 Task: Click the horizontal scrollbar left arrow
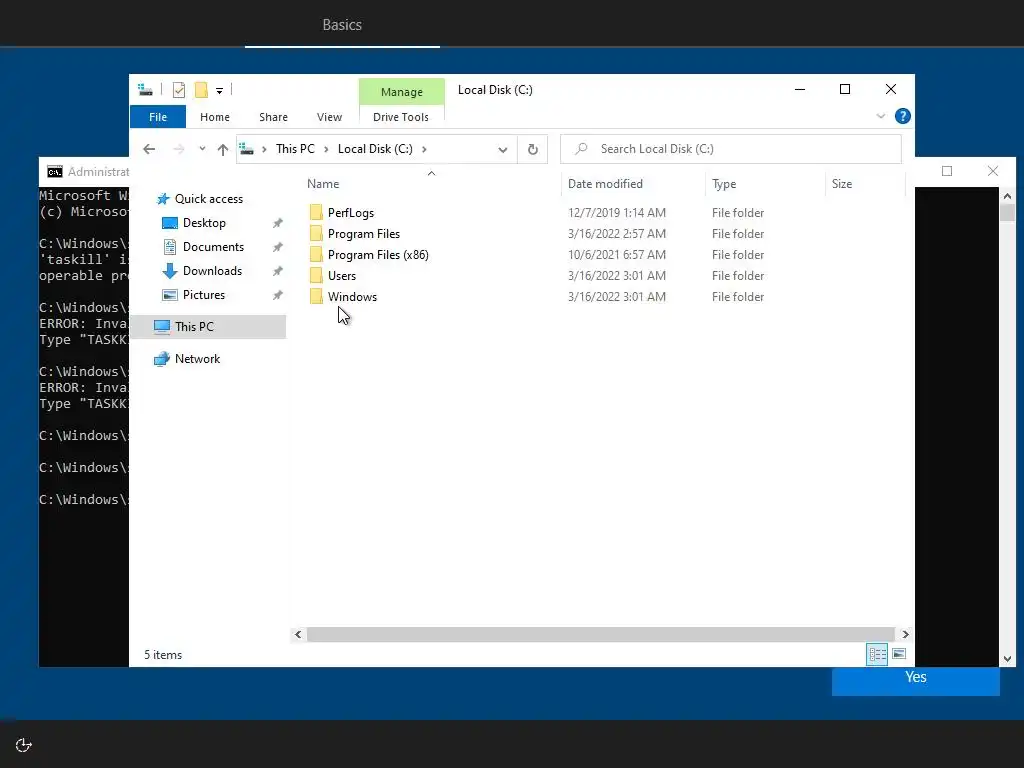click(x=298, y=634)
